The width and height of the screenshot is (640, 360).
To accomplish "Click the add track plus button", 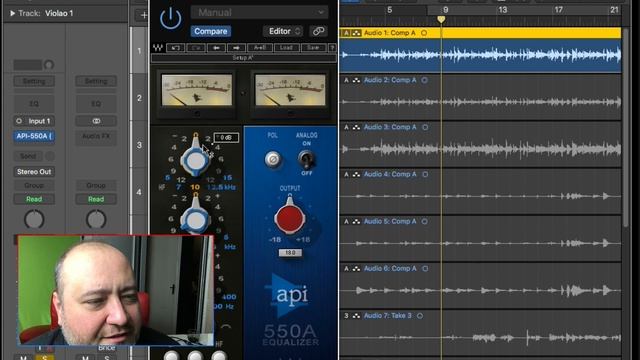I will [144, 15].
